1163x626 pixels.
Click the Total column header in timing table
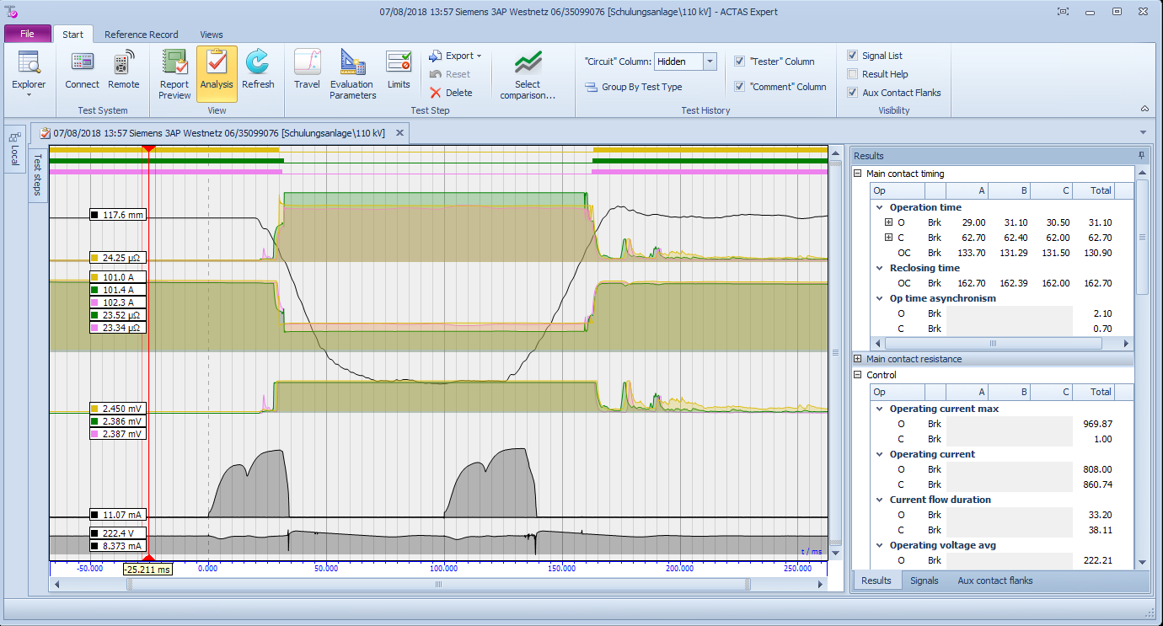[1094, 191]
